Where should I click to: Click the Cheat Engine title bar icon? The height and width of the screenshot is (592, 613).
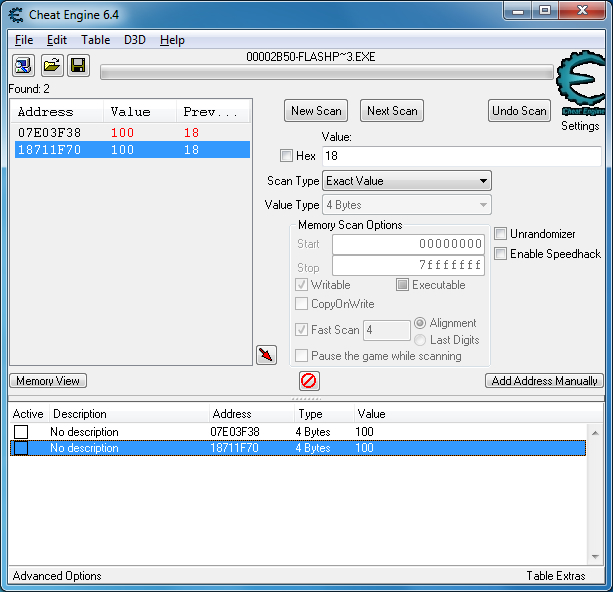pyautogui.click(x=16, y=14)
